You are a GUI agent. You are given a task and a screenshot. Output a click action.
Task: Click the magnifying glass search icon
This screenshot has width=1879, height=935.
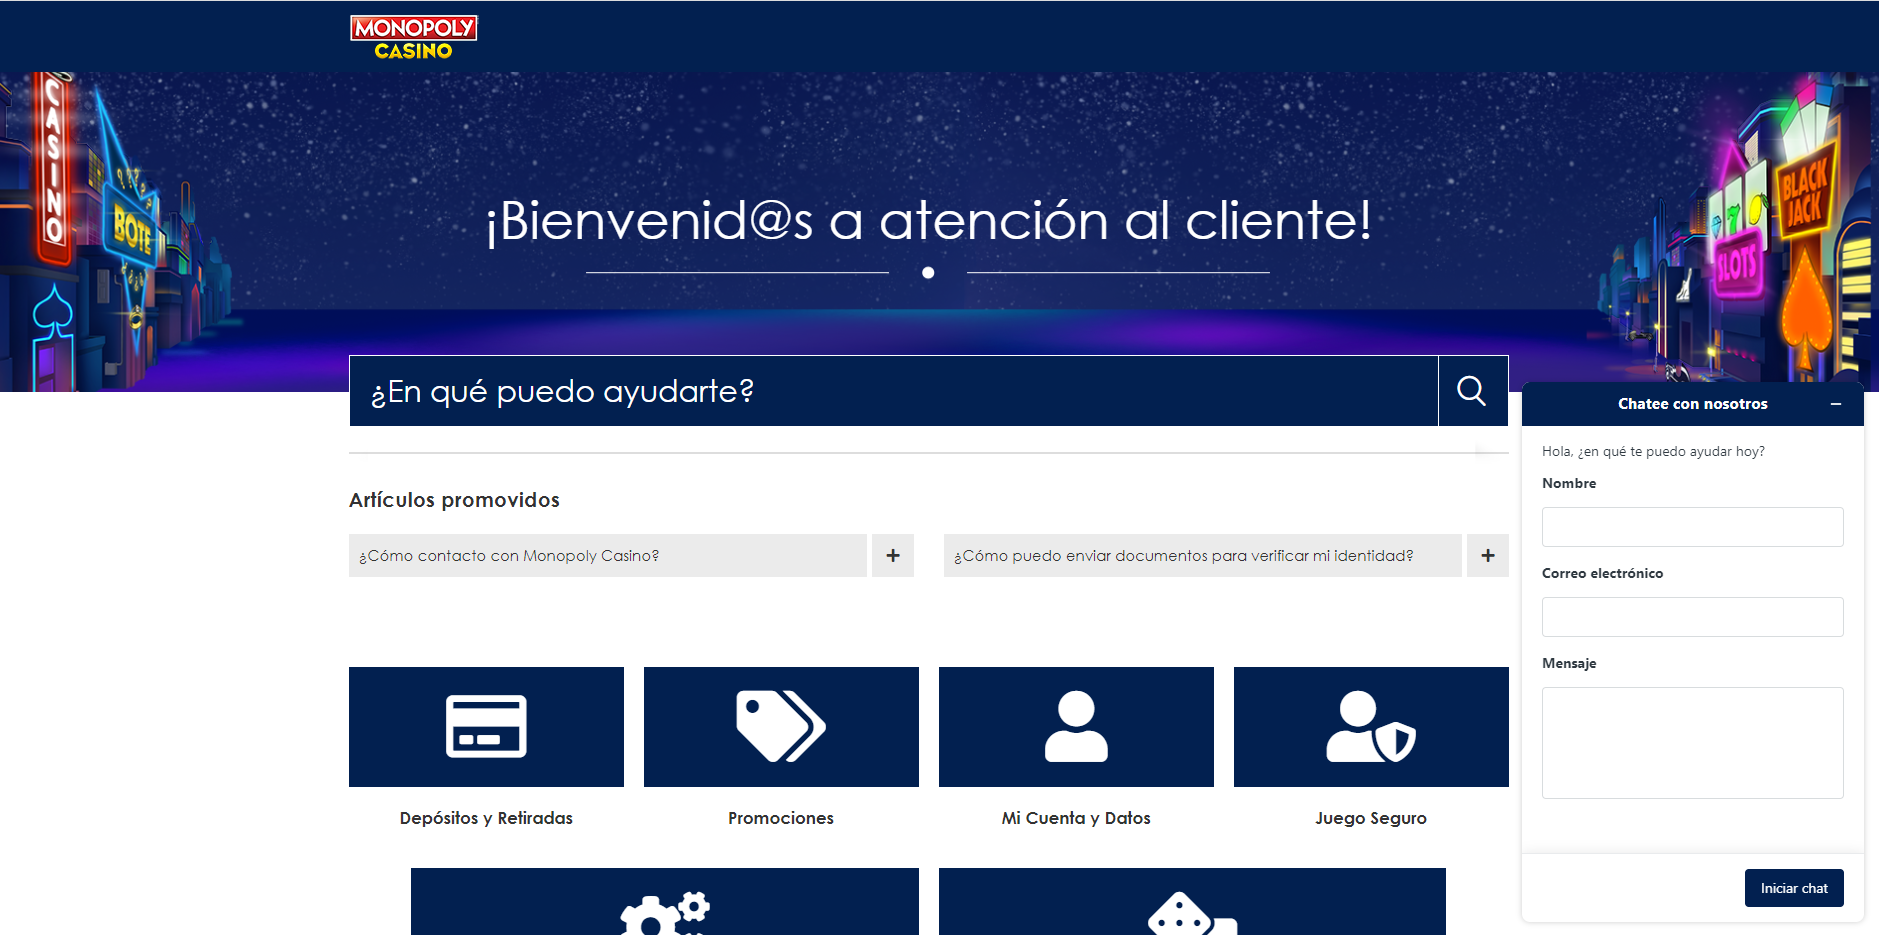(x=1472, y=391)
